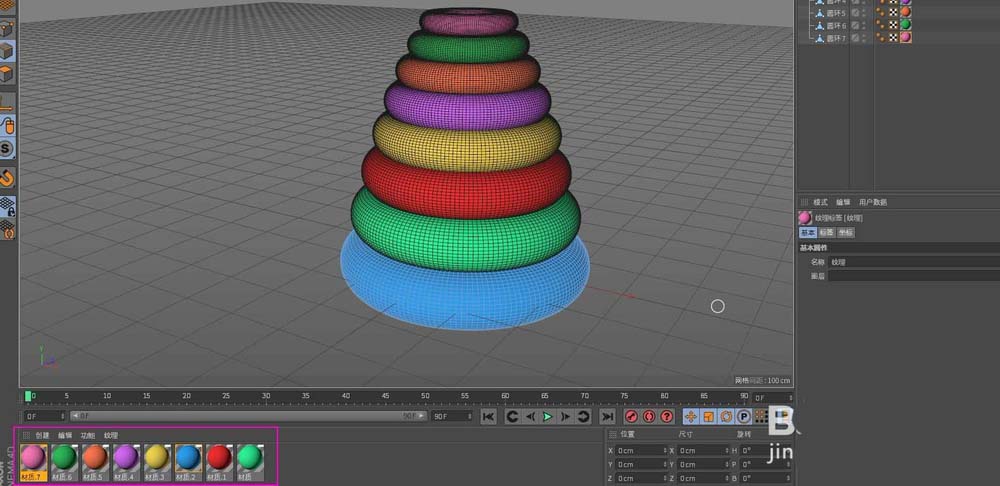Viewport: 1000px width, 486px height.
Task: Play the animation forwards
Action: [x=547, y=416]
